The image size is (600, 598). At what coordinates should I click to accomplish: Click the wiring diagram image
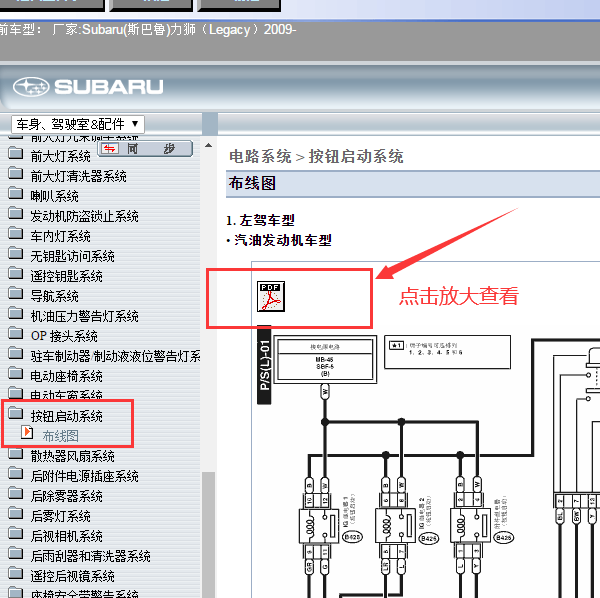point(429,463)
